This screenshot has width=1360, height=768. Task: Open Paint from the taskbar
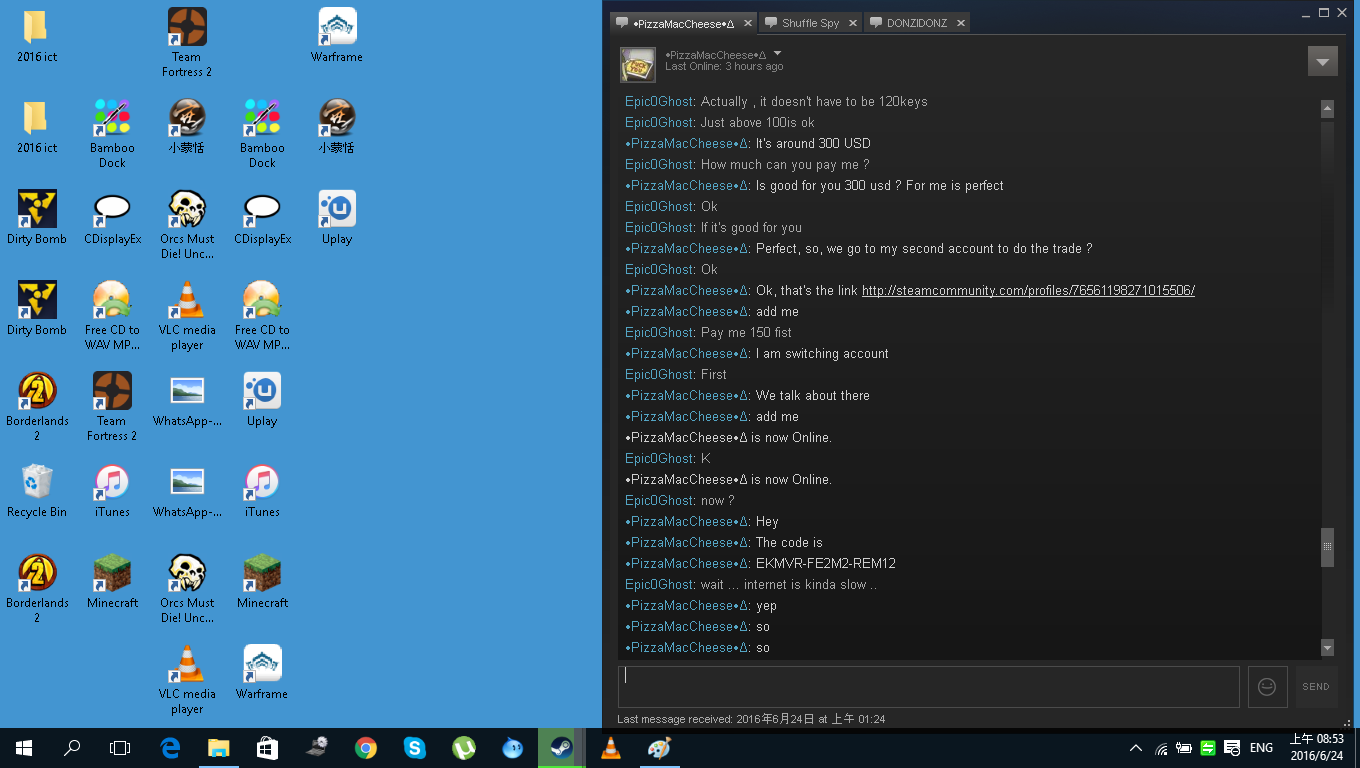point(658,748)
